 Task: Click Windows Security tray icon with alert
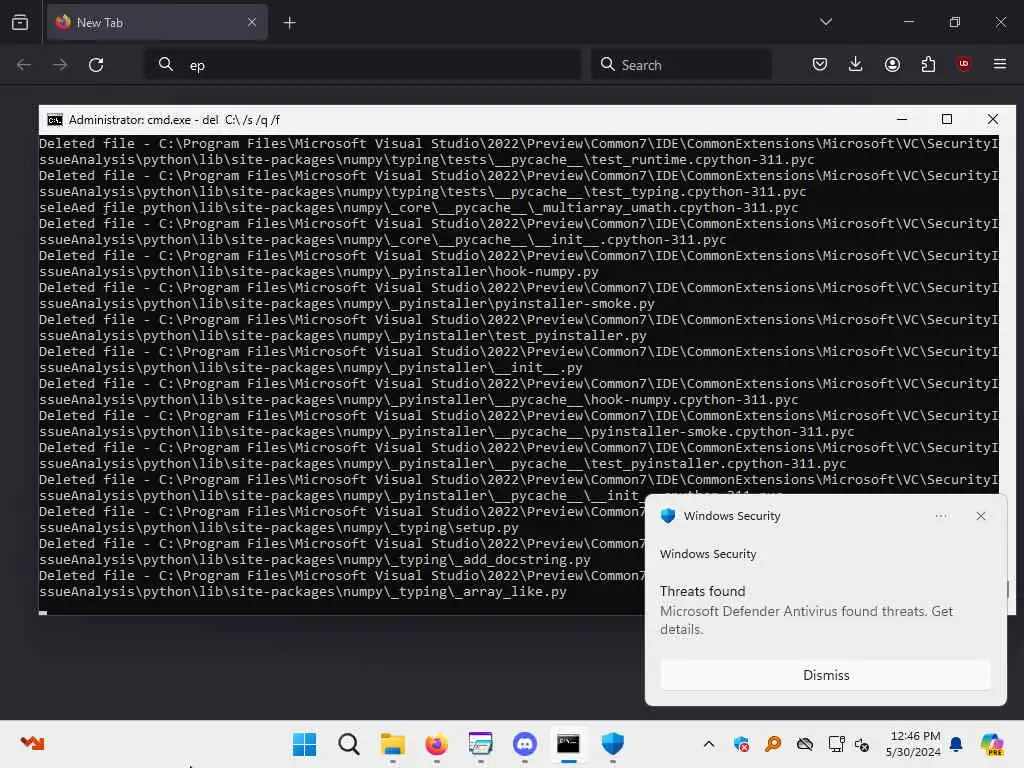point(741,744)
